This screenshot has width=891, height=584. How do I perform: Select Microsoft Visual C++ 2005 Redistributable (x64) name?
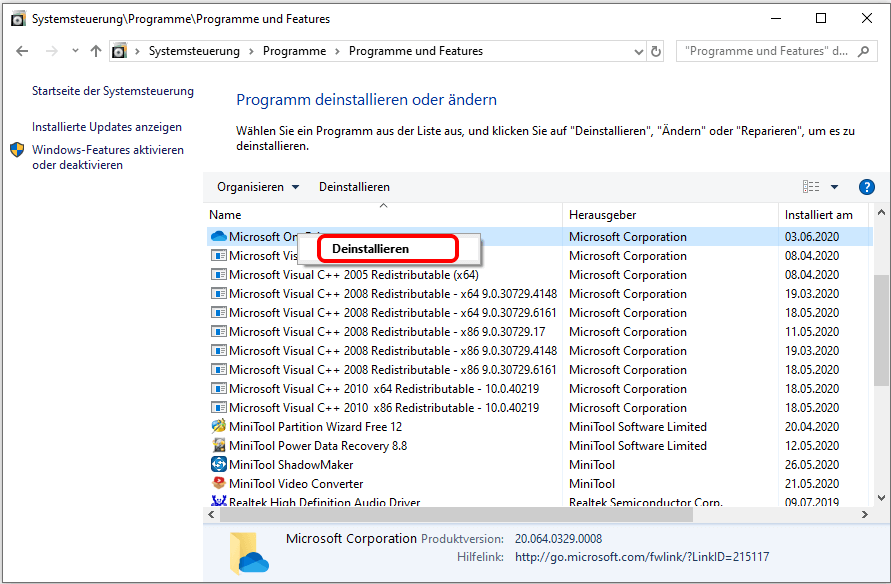[353, 275]
